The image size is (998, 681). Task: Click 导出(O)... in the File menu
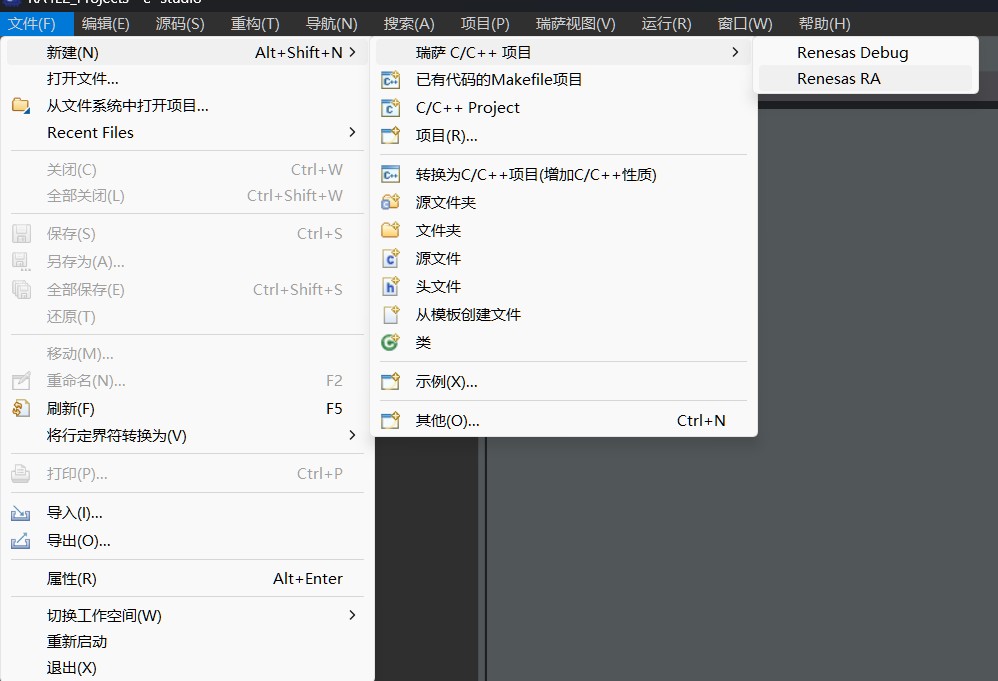click(x=78, y=541)
